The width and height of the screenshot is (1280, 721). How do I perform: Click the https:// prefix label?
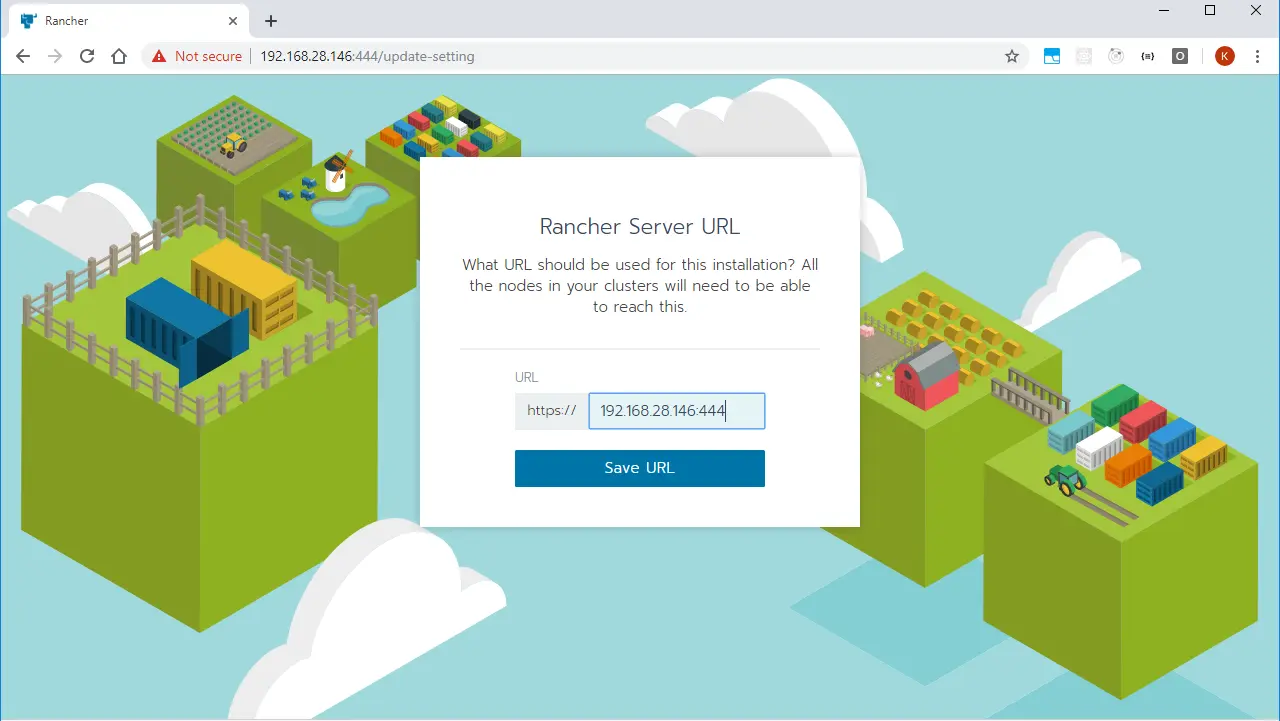552,411
